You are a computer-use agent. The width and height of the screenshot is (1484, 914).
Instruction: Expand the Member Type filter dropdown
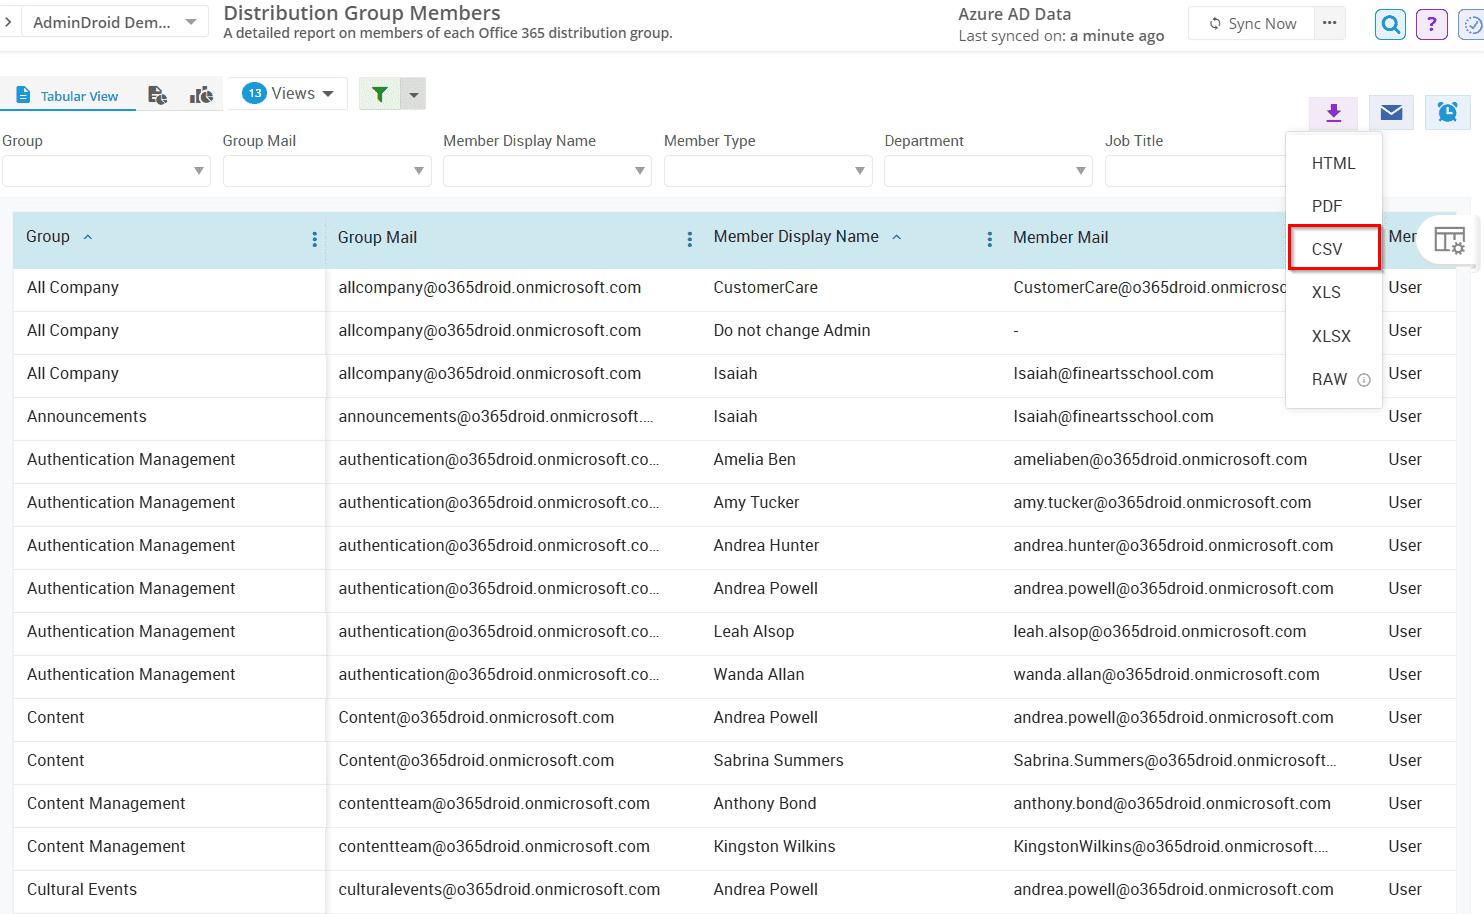(767, 171)
